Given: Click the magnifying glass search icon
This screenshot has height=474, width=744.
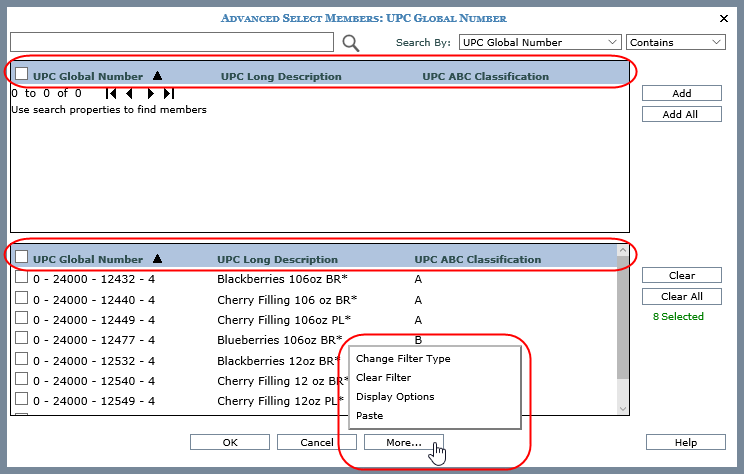Looking at the screenshot, I should [x=351, y=43].
